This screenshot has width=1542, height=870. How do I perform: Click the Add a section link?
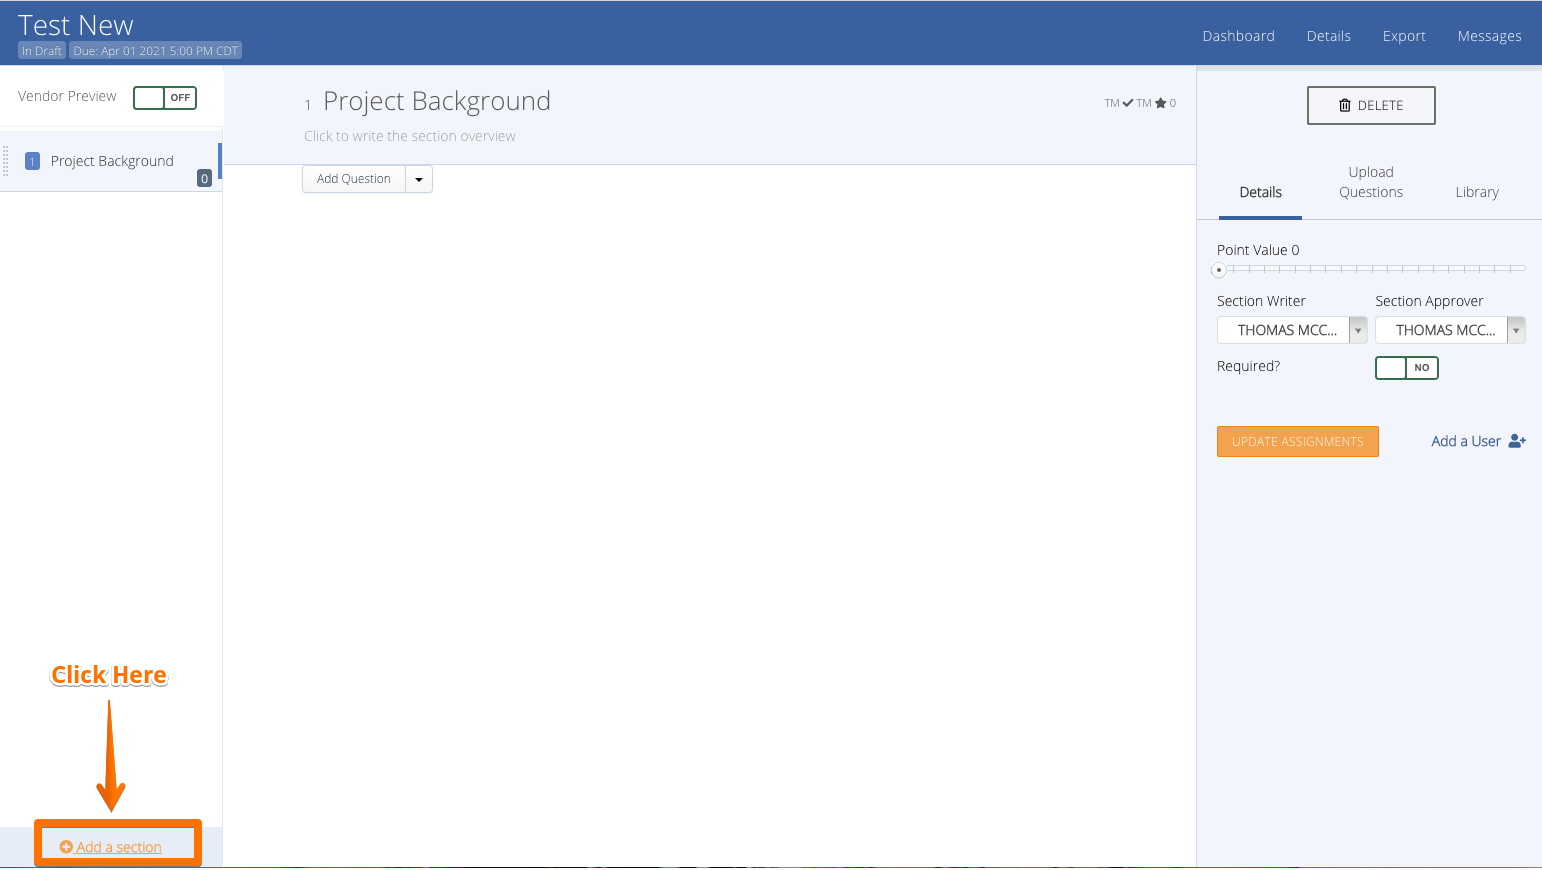coord(119,847)
